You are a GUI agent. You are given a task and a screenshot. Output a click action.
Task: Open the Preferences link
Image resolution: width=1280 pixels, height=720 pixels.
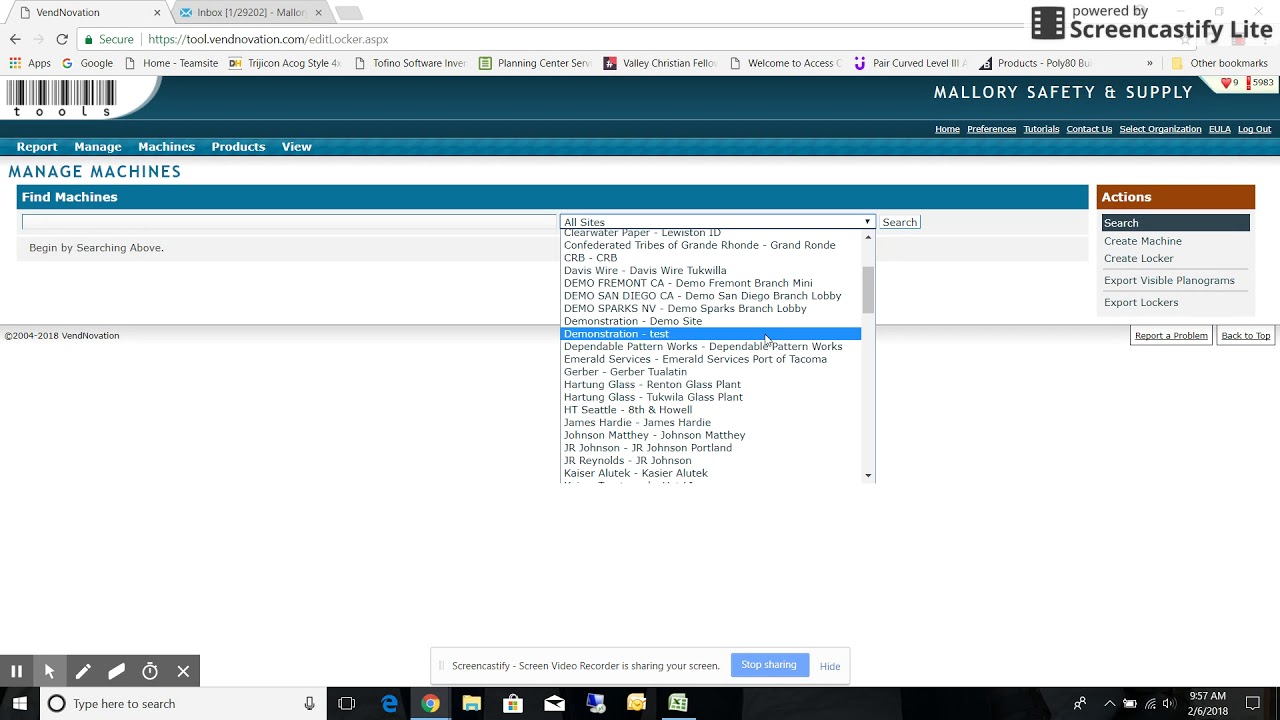coord(991,129)
